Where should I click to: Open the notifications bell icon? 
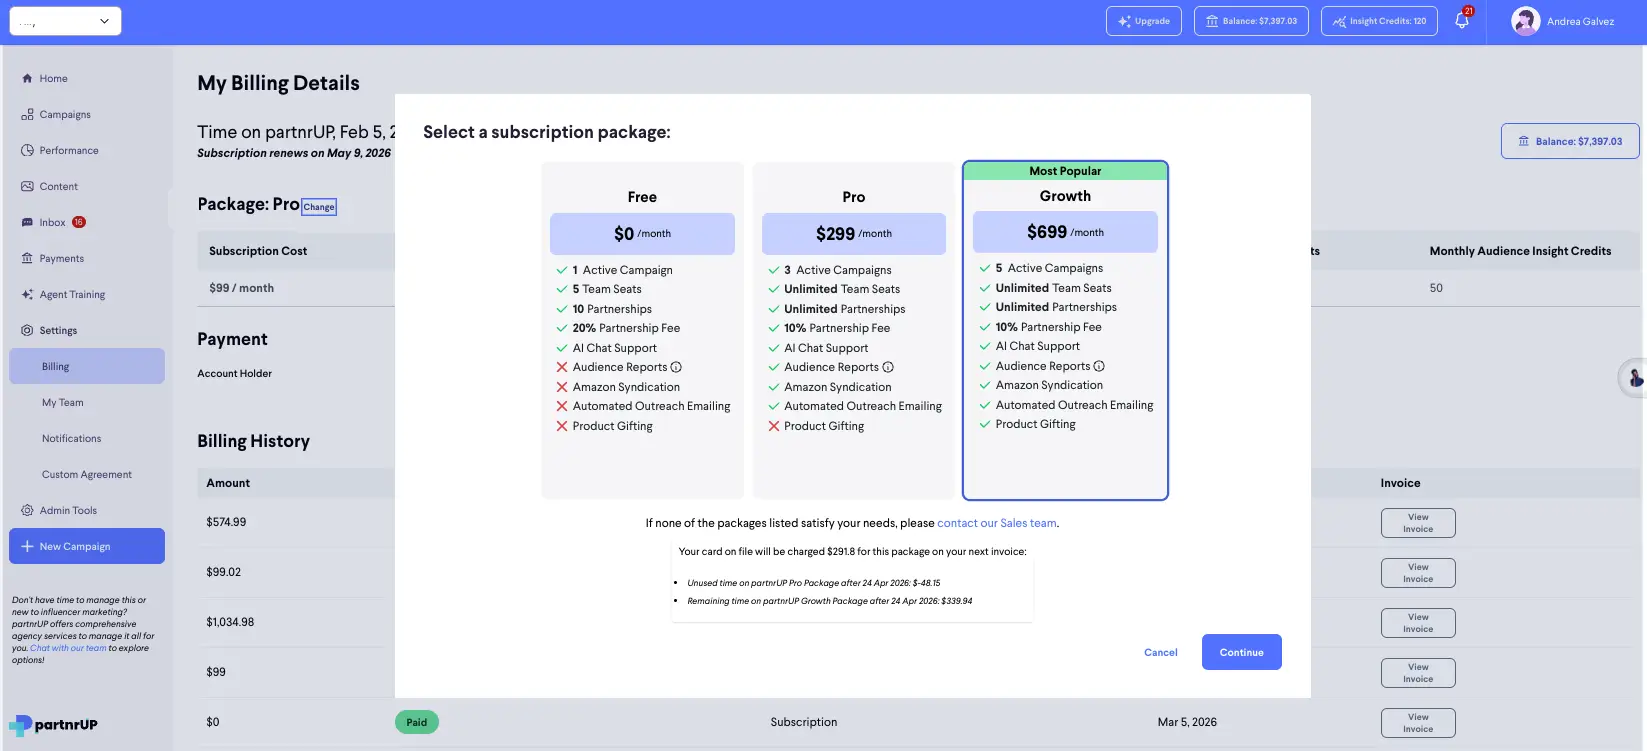click(1461, 21)
